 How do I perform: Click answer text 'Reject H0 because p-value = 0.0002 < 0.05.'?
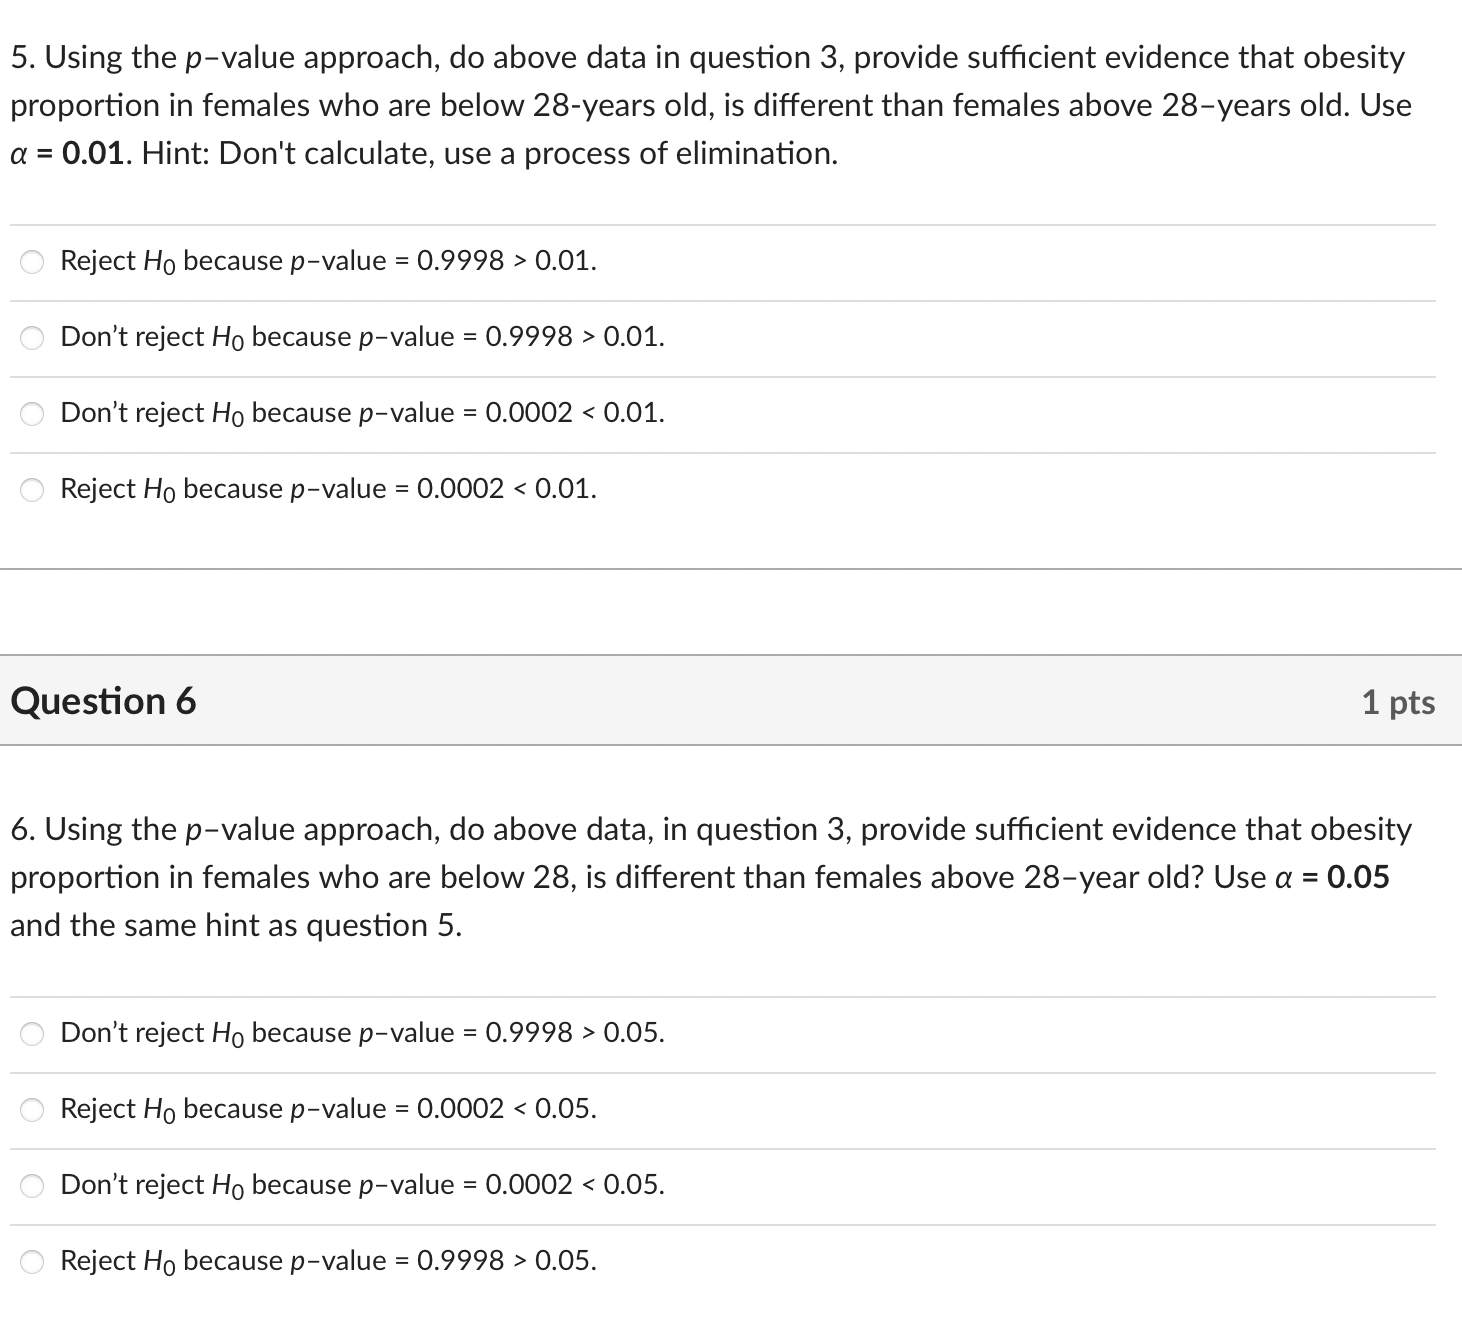[x=329, y=1109]
